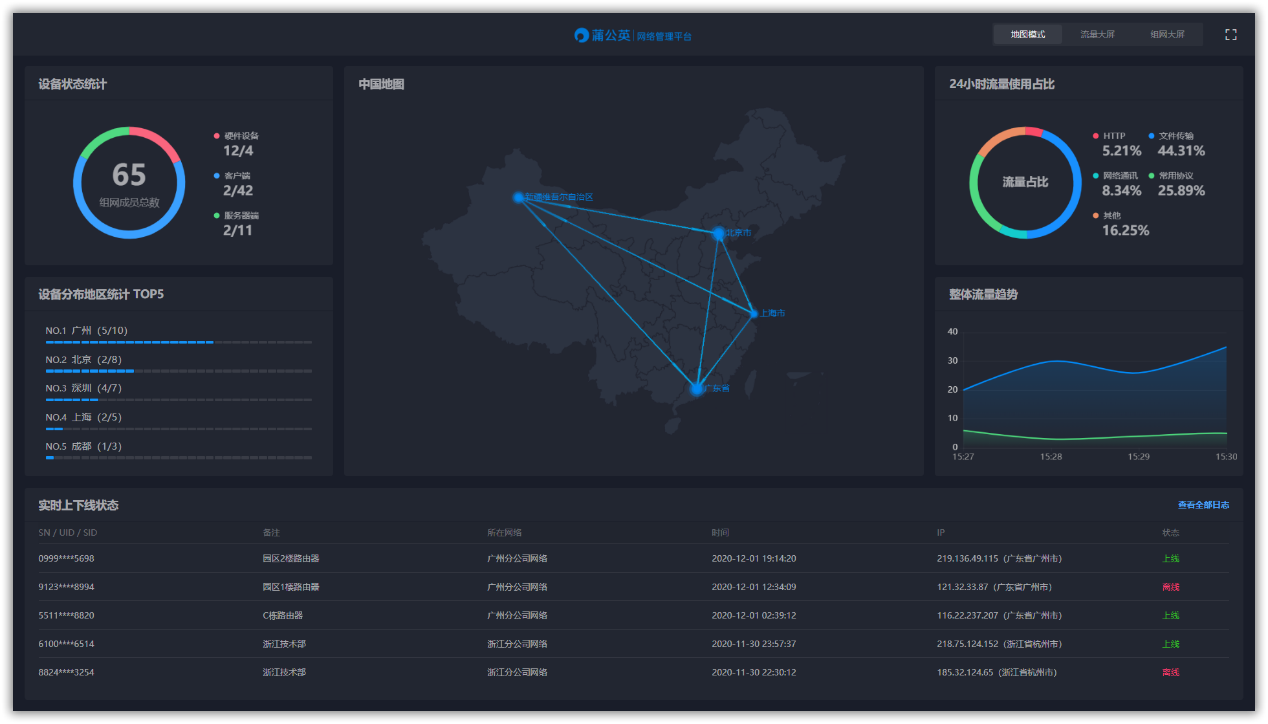Click the 园区2楼路由器 remark cell
This screenshot has height=724, width=1268.
291,558
